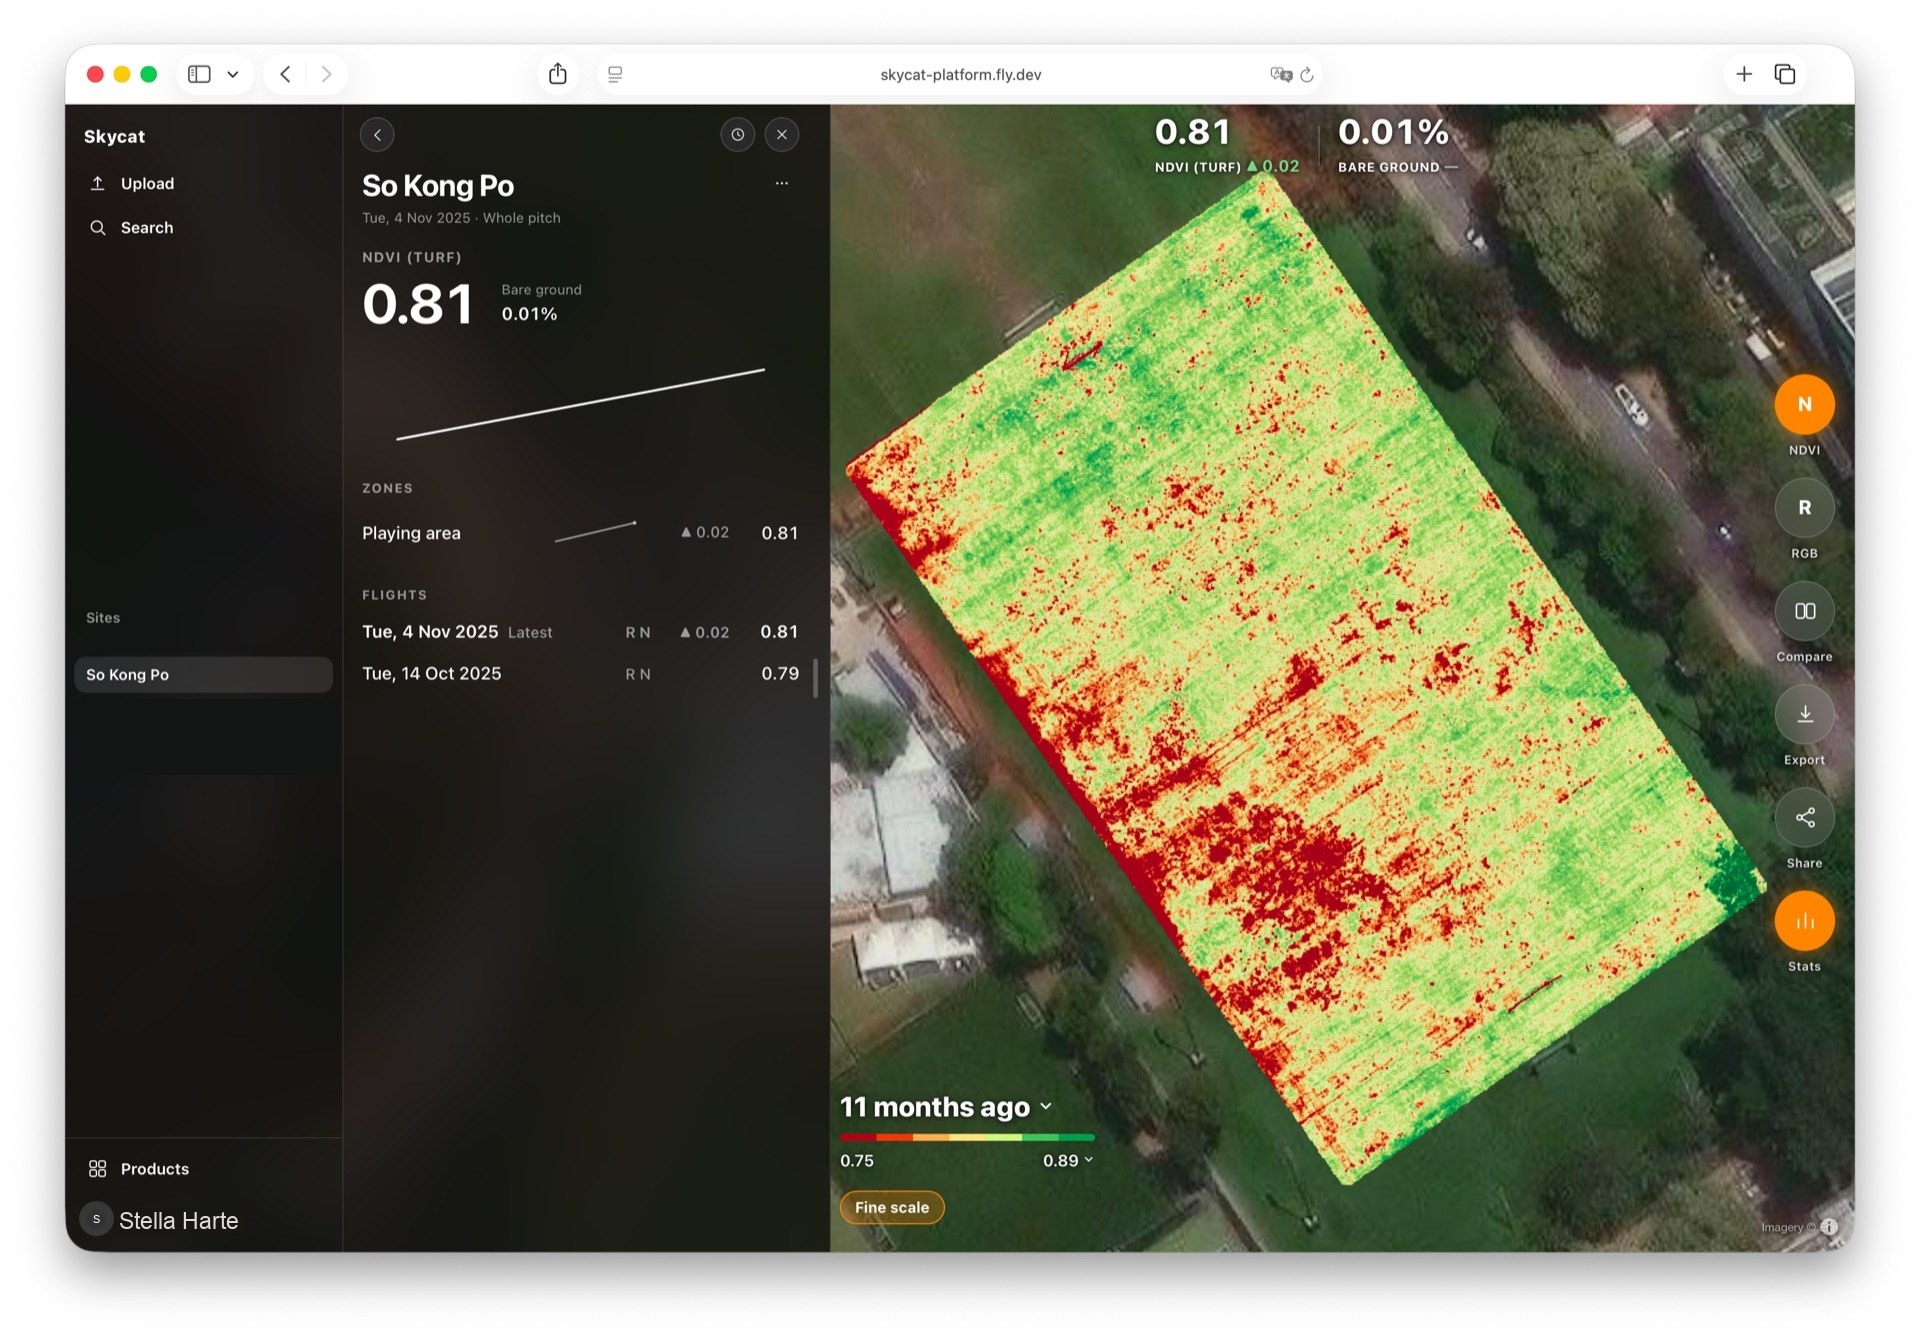Screen dimensions: 1920x1338
Task: Go back in browser history
Action: [285, 74]
